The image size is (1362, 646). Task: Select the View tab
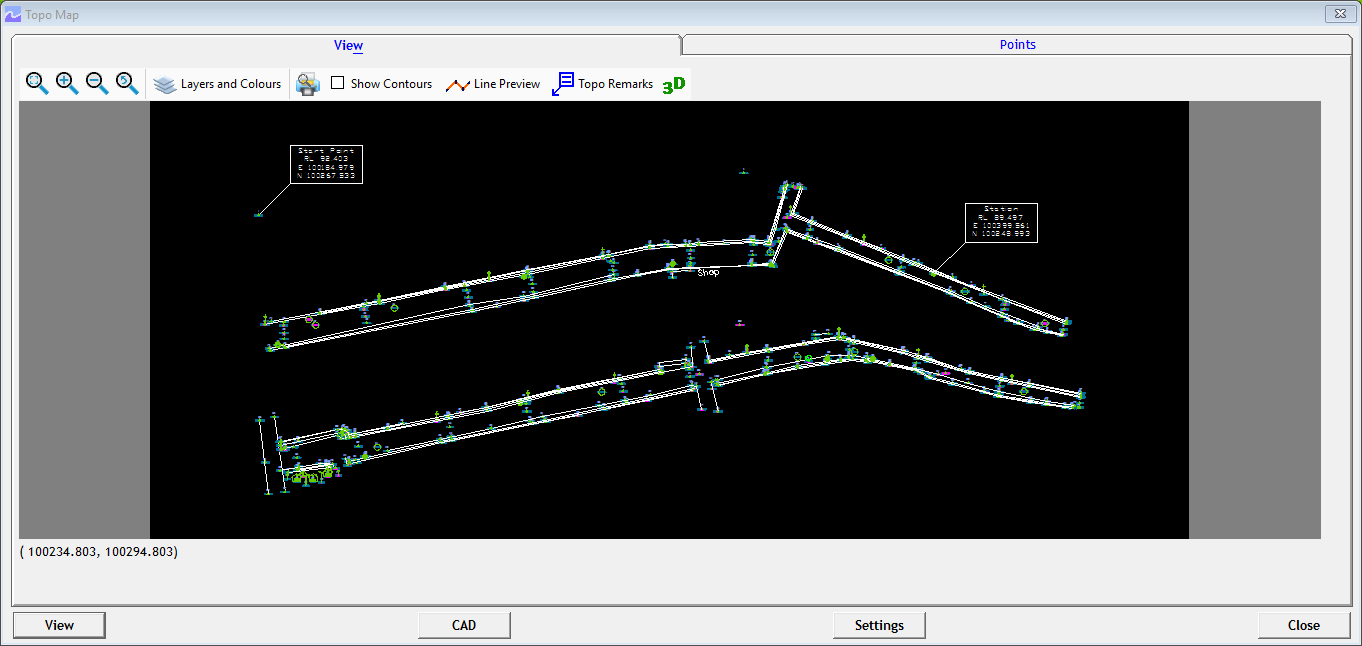tap(348, 45)
